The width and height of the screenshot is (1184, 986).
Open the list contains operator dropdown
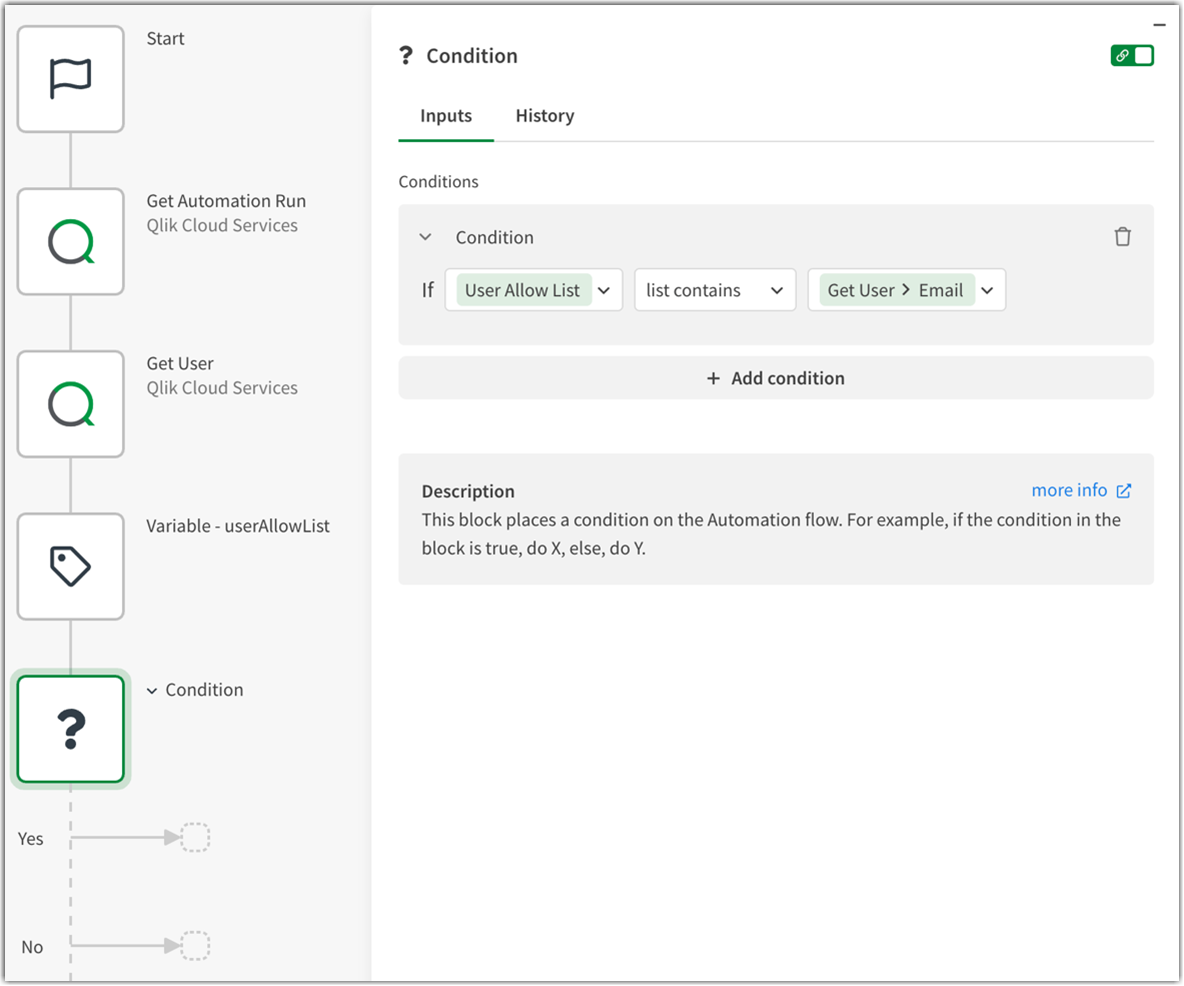click(x=715, y=290)
